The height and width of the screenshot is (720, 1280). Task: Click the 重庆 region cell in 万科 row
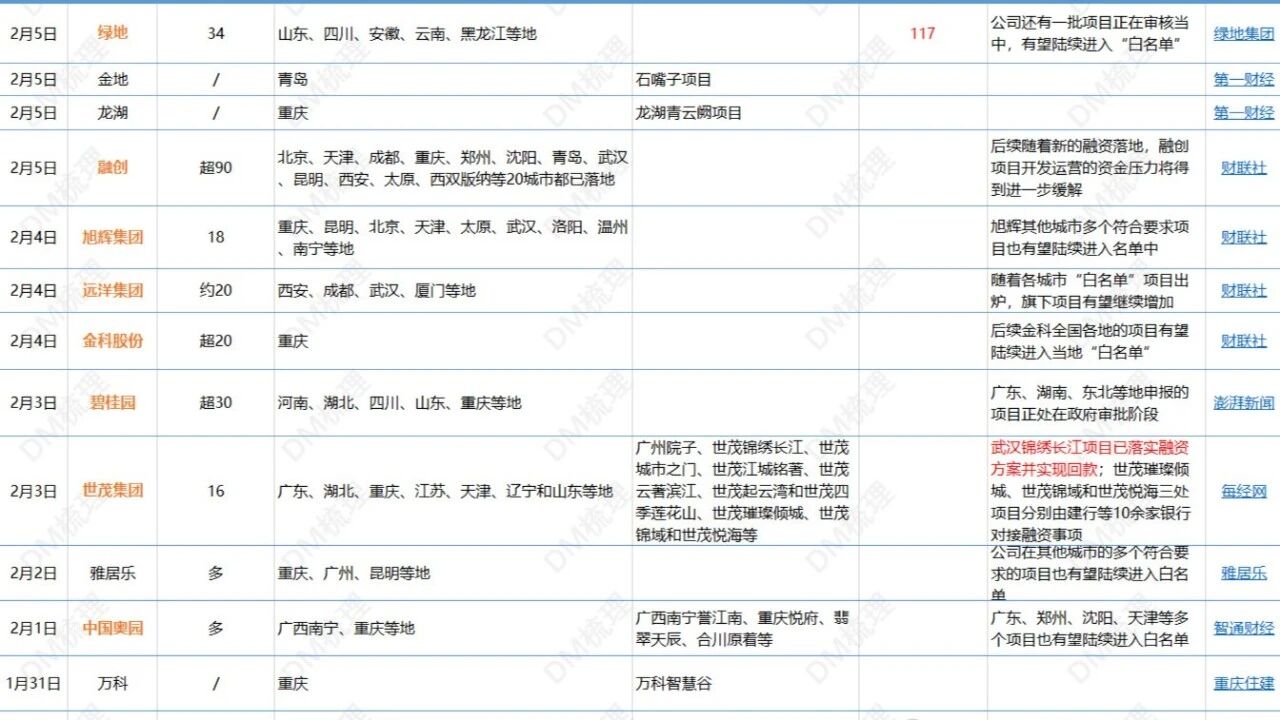[x=453, y=684]
